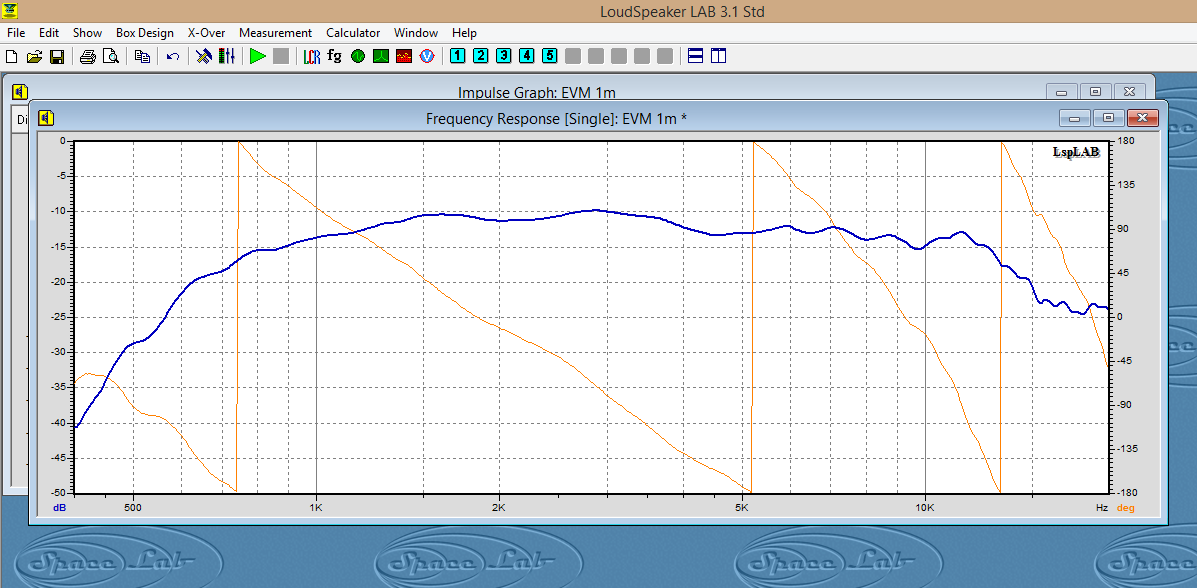Open the fg function generator icon

coord(334,56)
